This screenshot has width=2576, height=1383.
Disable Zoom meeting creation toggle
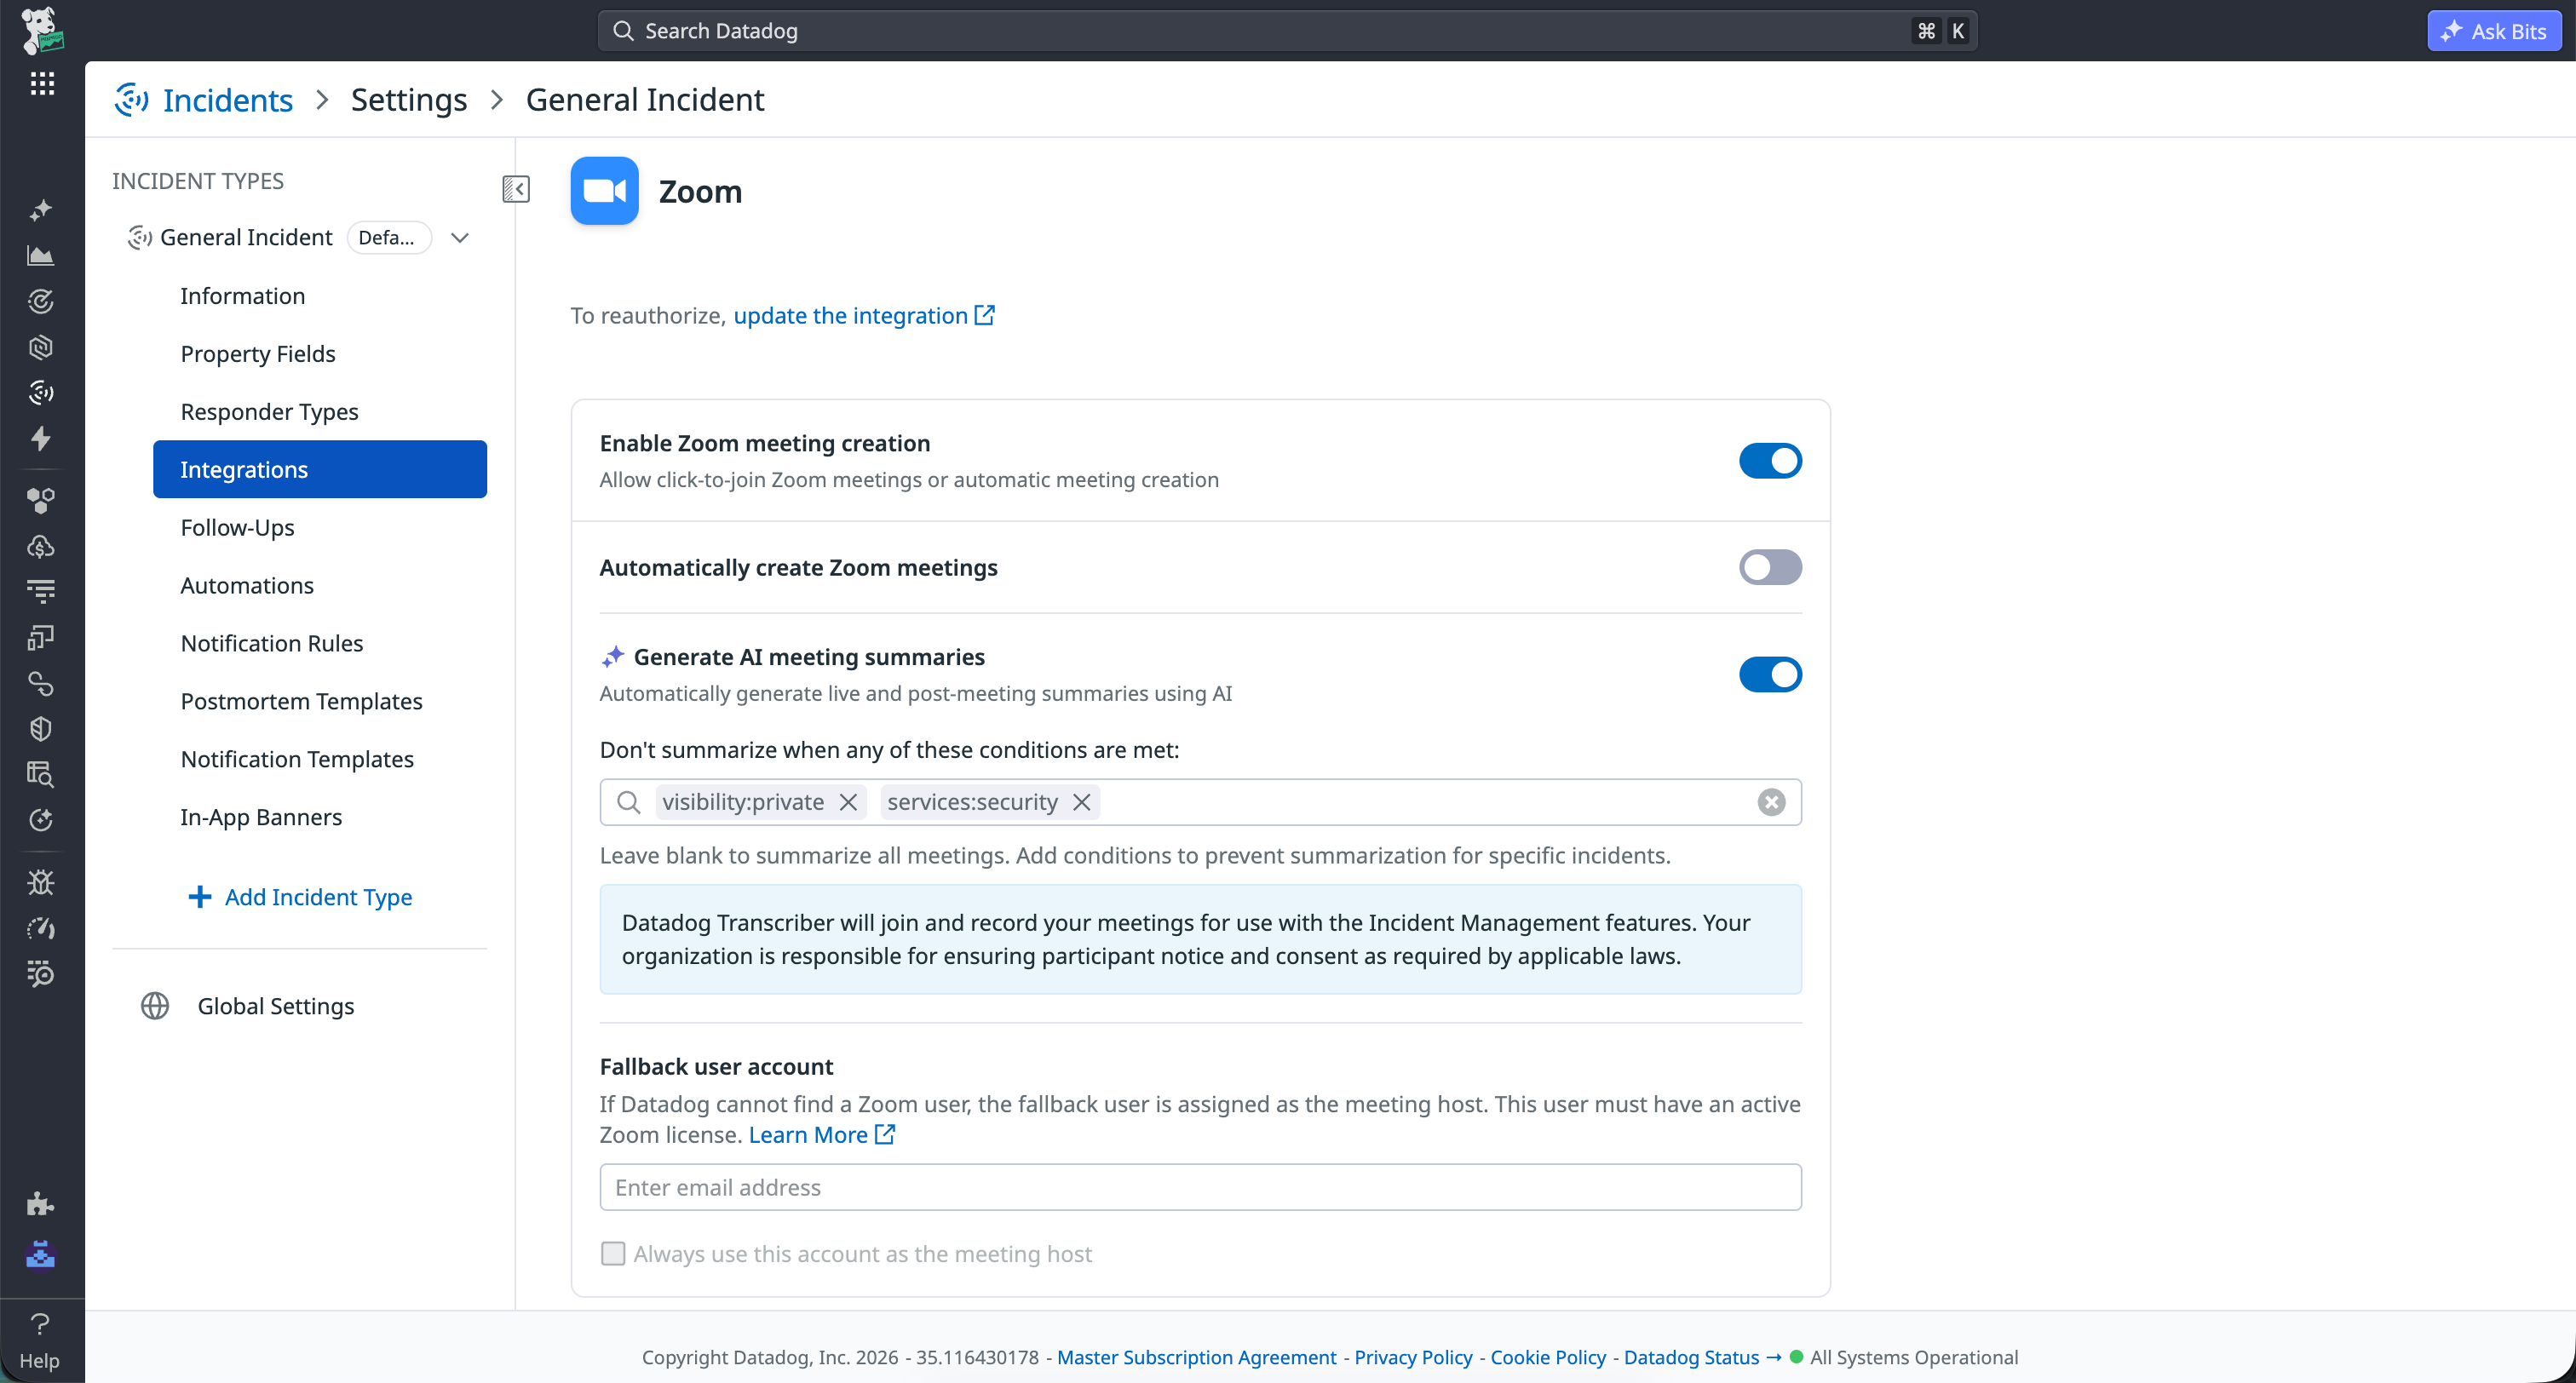pos(1770,461)
